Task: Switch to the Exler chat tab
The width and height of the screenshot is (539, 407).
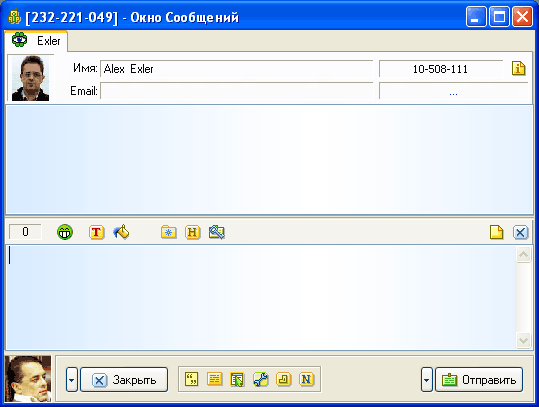Action: [36, 41]
